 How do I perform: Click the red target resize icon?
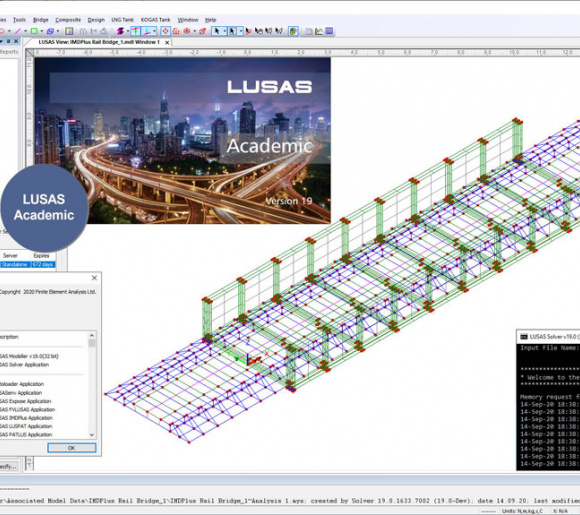point(165,31)
